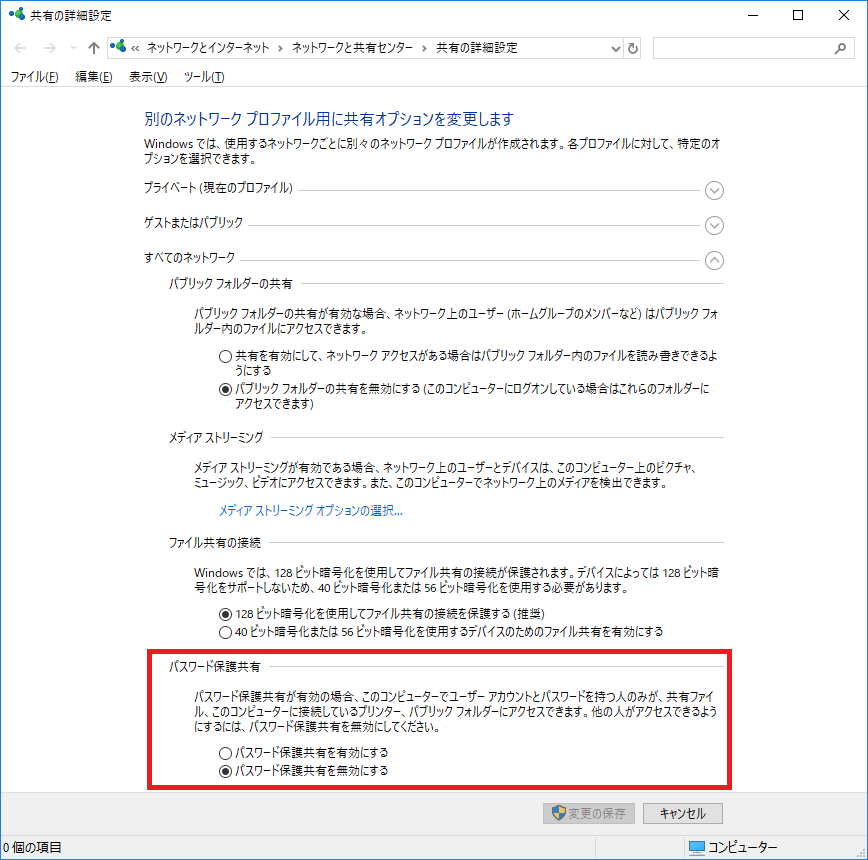Click the パスワード保護共有 heading
This screenshot has width=868, height=860.
(x=214, y=667)
